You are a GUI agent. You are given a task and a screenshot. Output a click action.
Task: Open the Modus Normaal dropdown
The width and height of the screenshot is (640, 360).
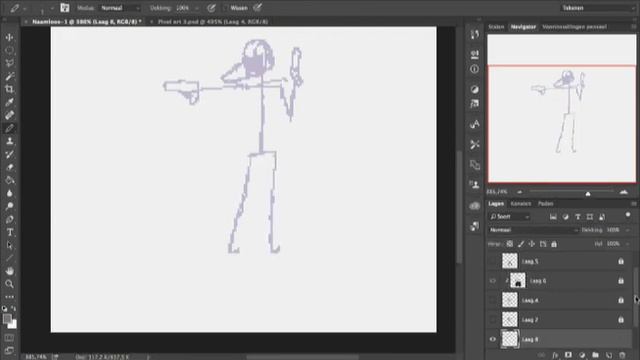120,8
